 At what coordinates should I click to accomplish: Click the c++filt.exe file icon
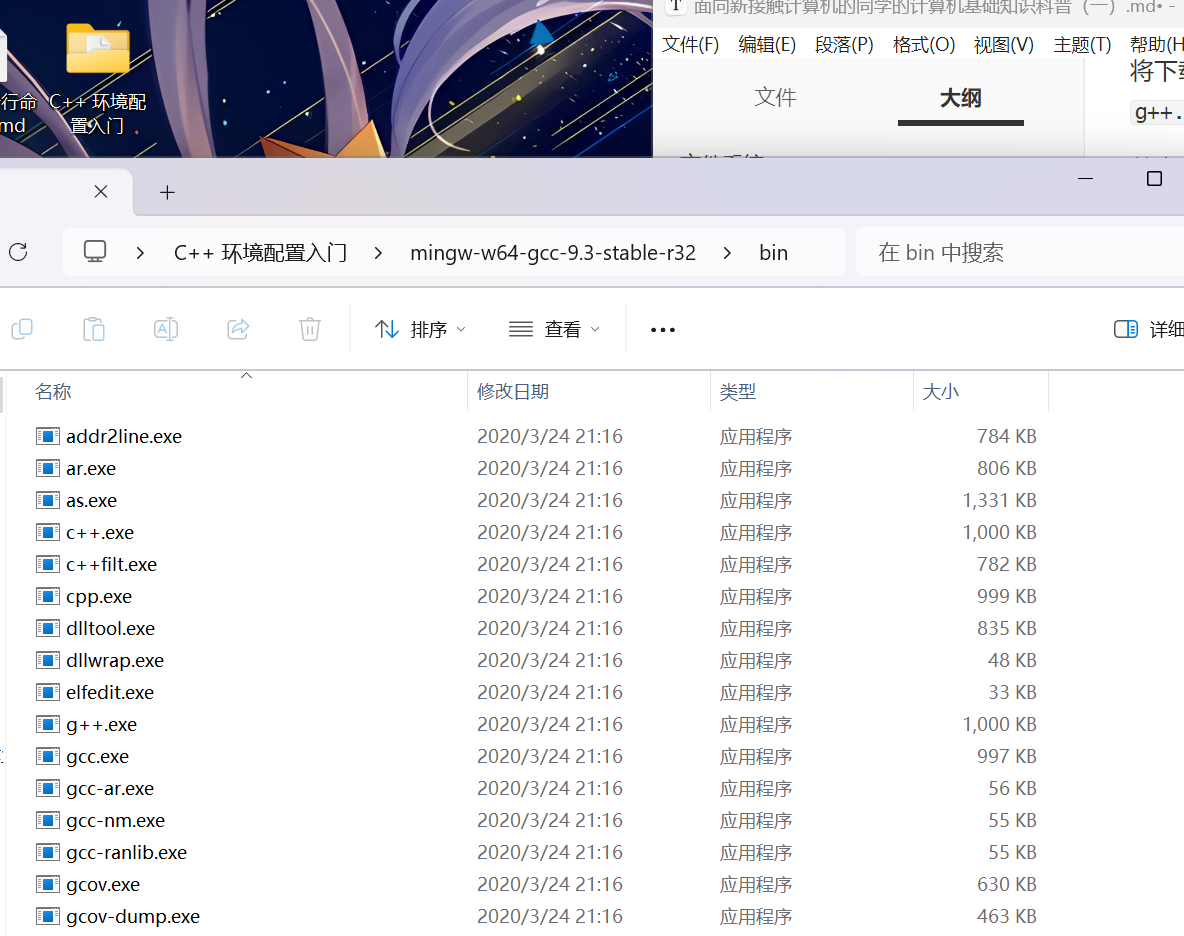(x=48, y=565)
